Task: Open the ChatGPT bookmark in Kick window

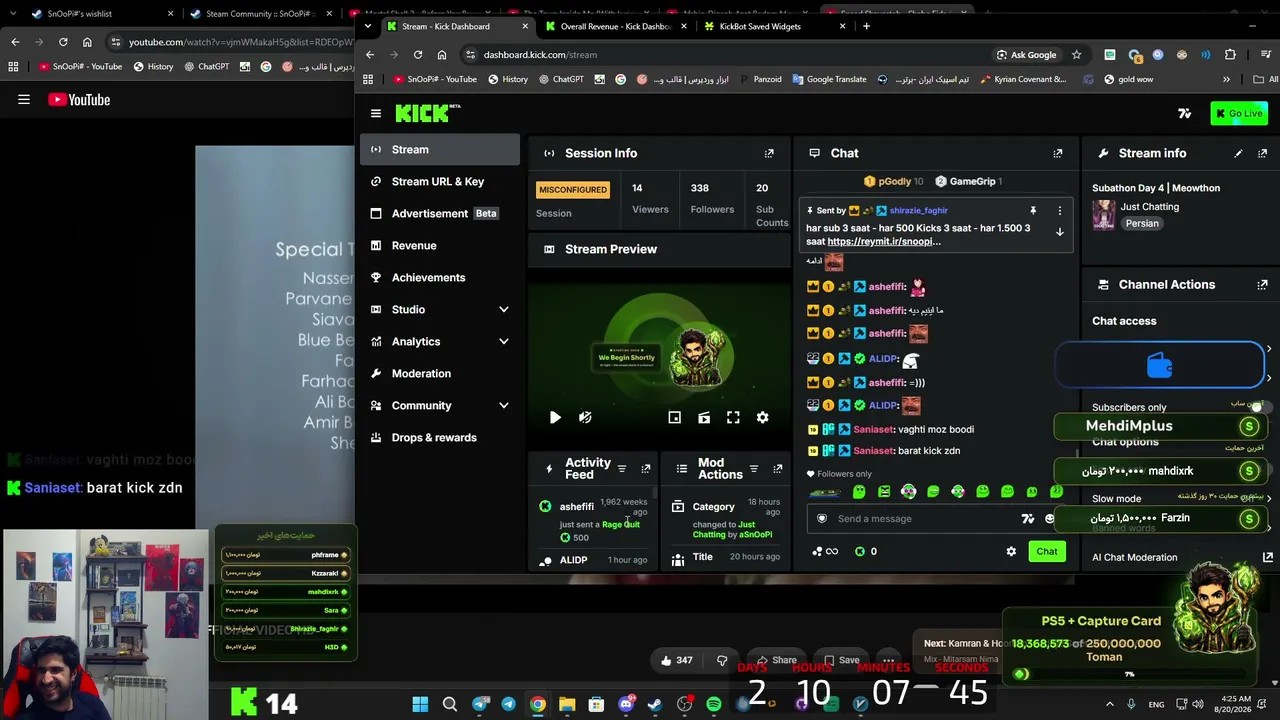Action: coord(560,80)
